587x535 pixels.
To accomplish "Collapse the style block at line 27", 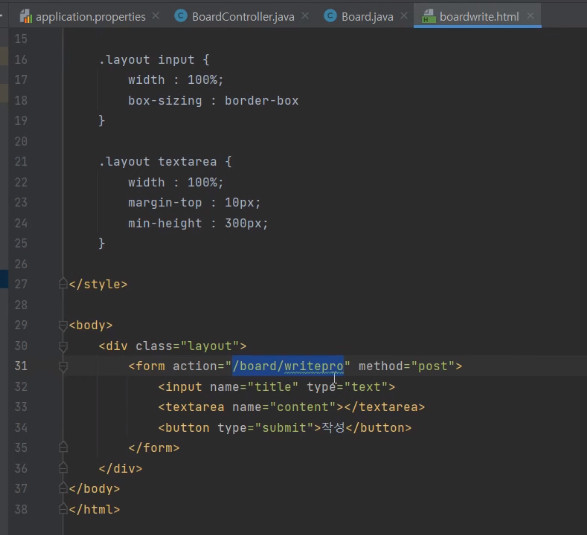I will tap(63, 284).
